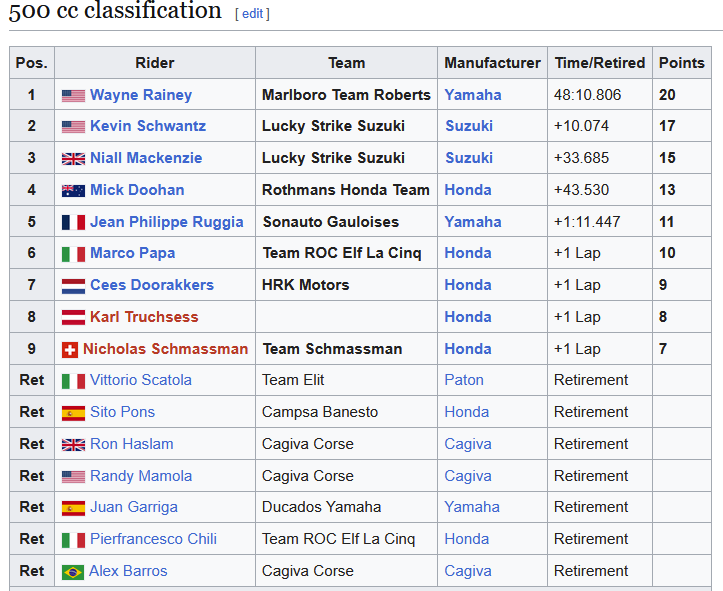Open Yamaha link in Juan Garriga row
The image size is (723, 591).
point(472,507)
